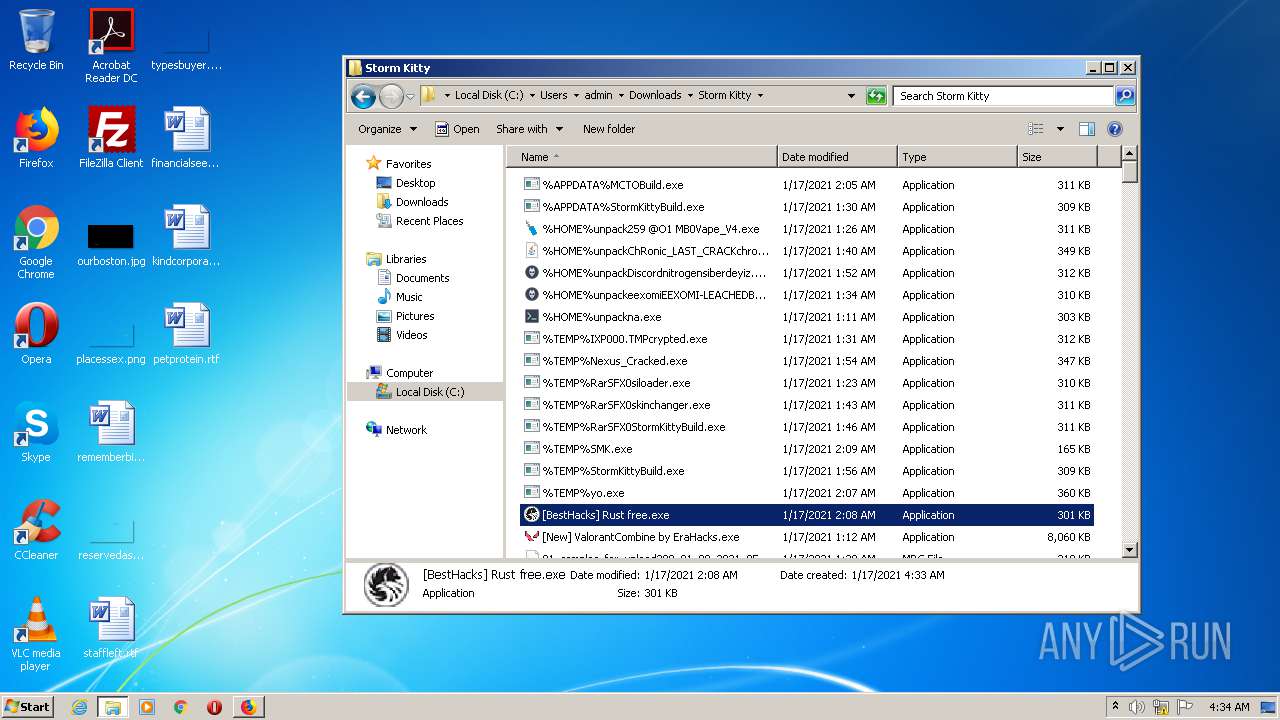
Task: Open the Google Chrome desktop shortcut
Action: 36,242
